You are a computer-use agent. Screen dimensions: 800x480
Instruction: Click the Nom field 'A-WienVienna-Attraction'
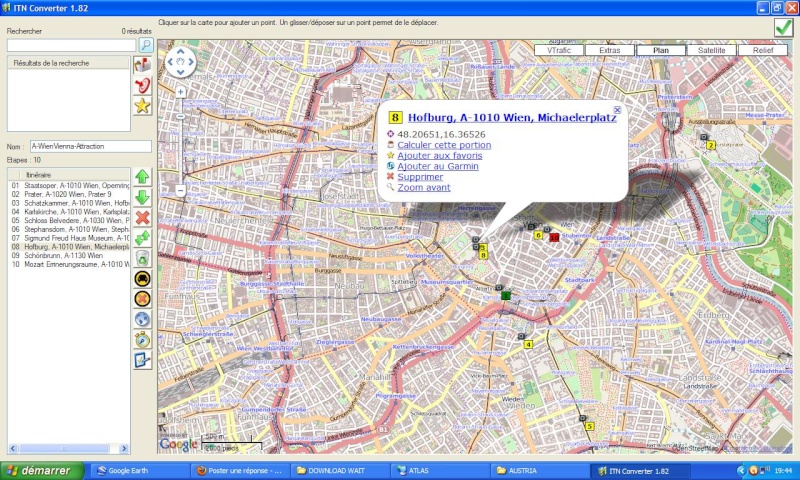pyautogui.click(x=91, y=146)
